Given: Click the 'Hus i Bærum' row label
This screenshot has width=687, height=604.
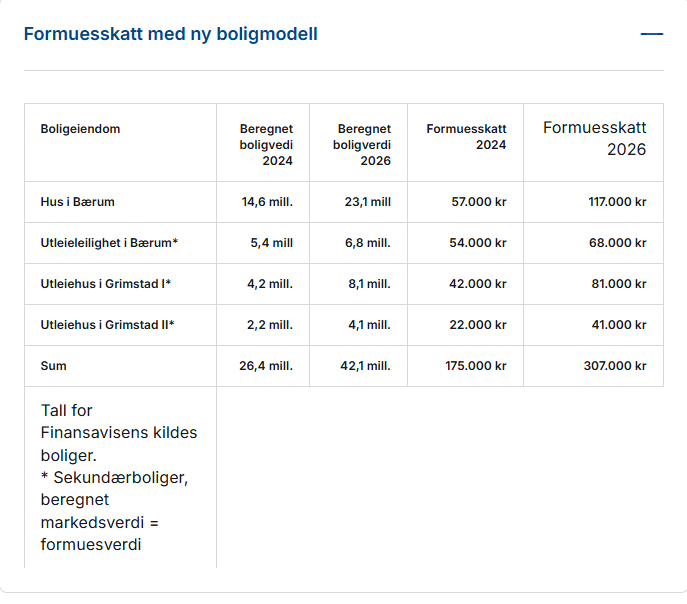Looking at the screenshot, I should 77,202.
